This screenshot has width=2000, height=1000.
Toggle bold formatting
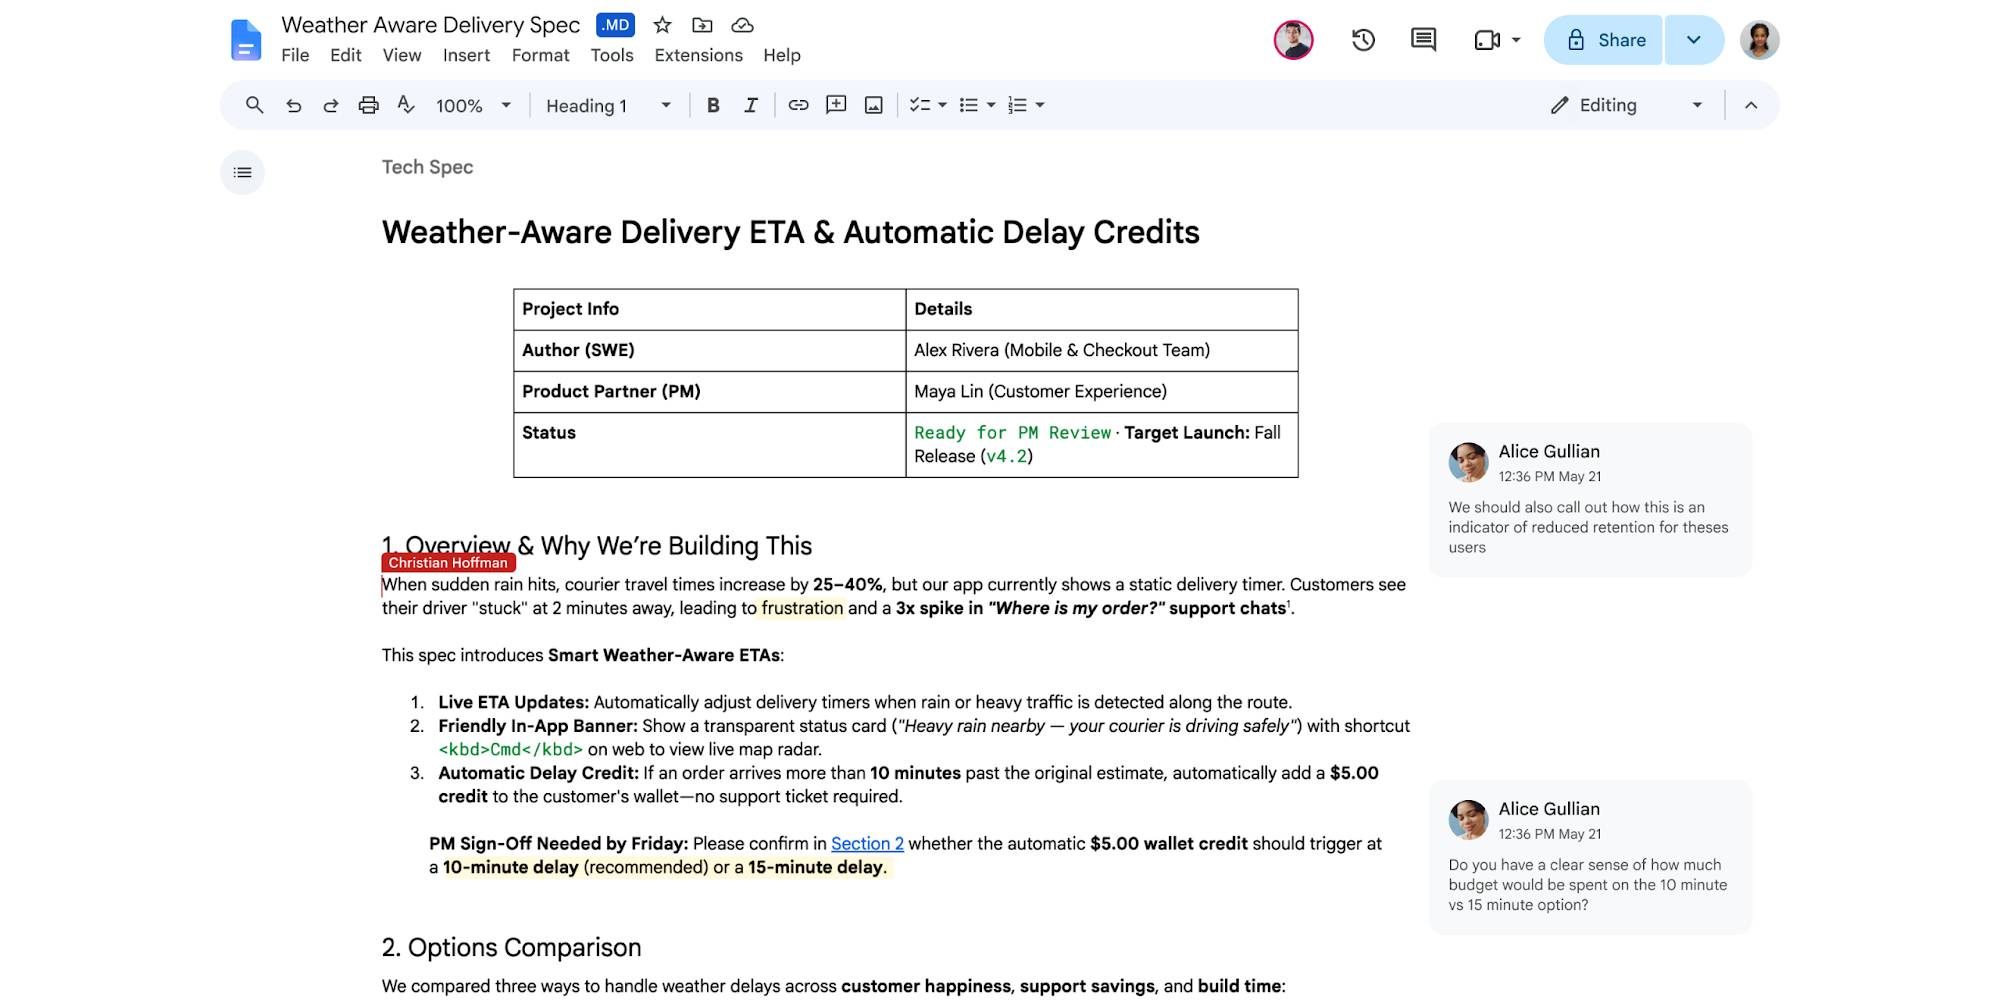point(713,105)
